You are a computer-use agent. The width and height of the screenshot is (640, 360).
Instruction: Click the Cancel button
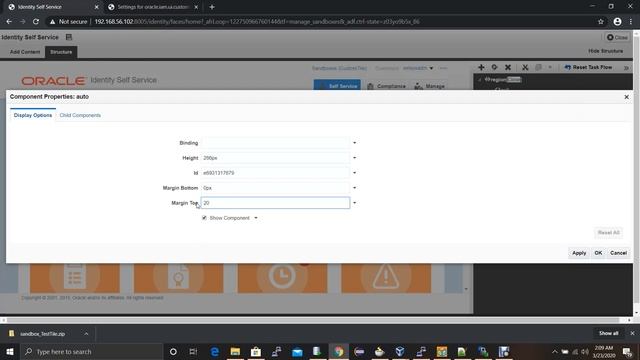click(618, 253)
